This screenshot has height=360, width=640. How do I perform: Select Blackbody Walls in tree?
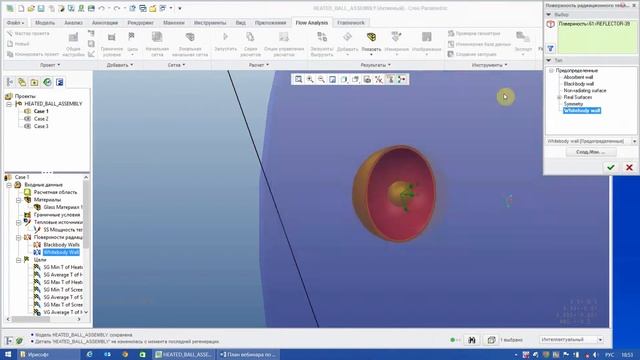[x=61, y=245]
